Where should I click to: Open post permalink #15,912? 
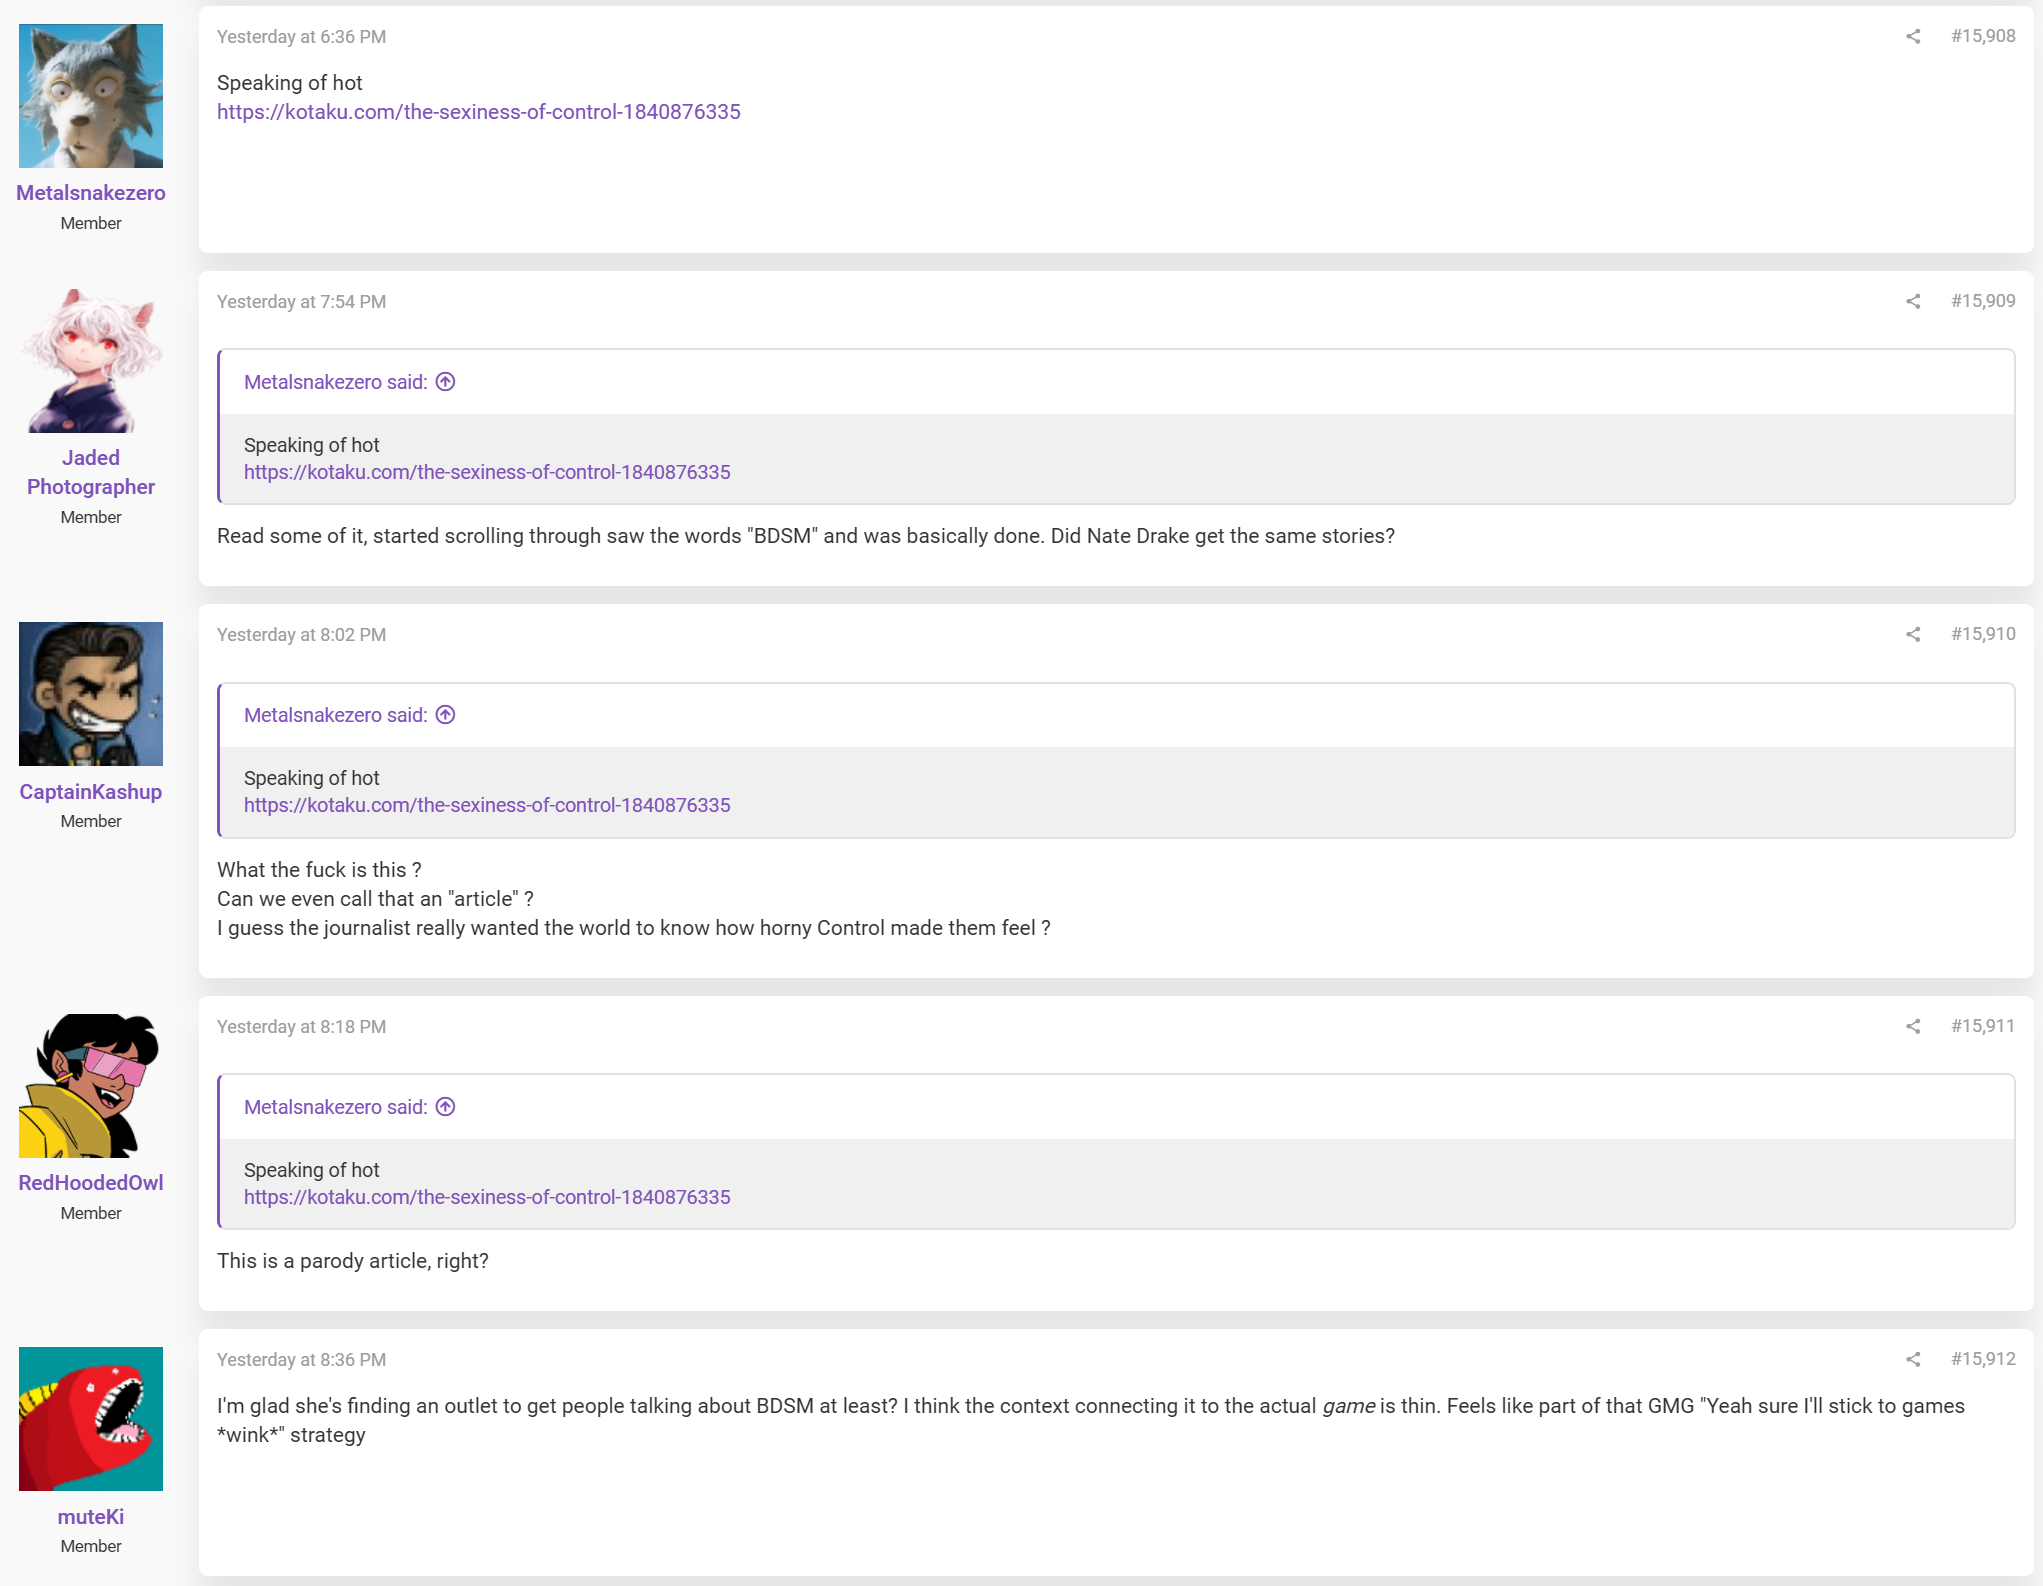click(1983, 1359)
